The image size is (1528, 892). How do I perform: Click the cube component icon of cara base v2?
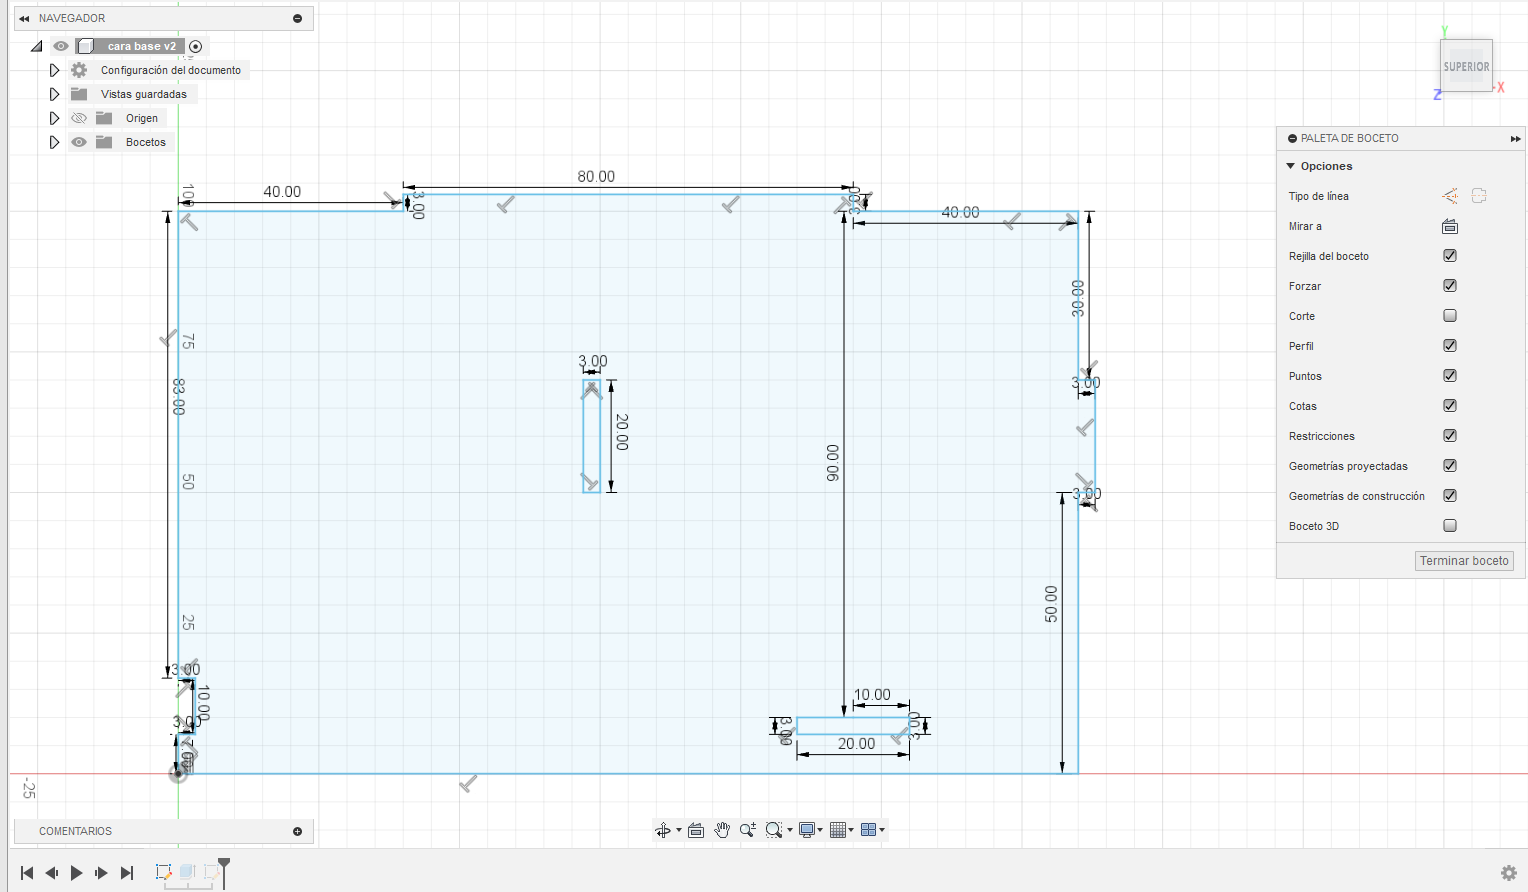pyautogui.click(x=86, y=46)
